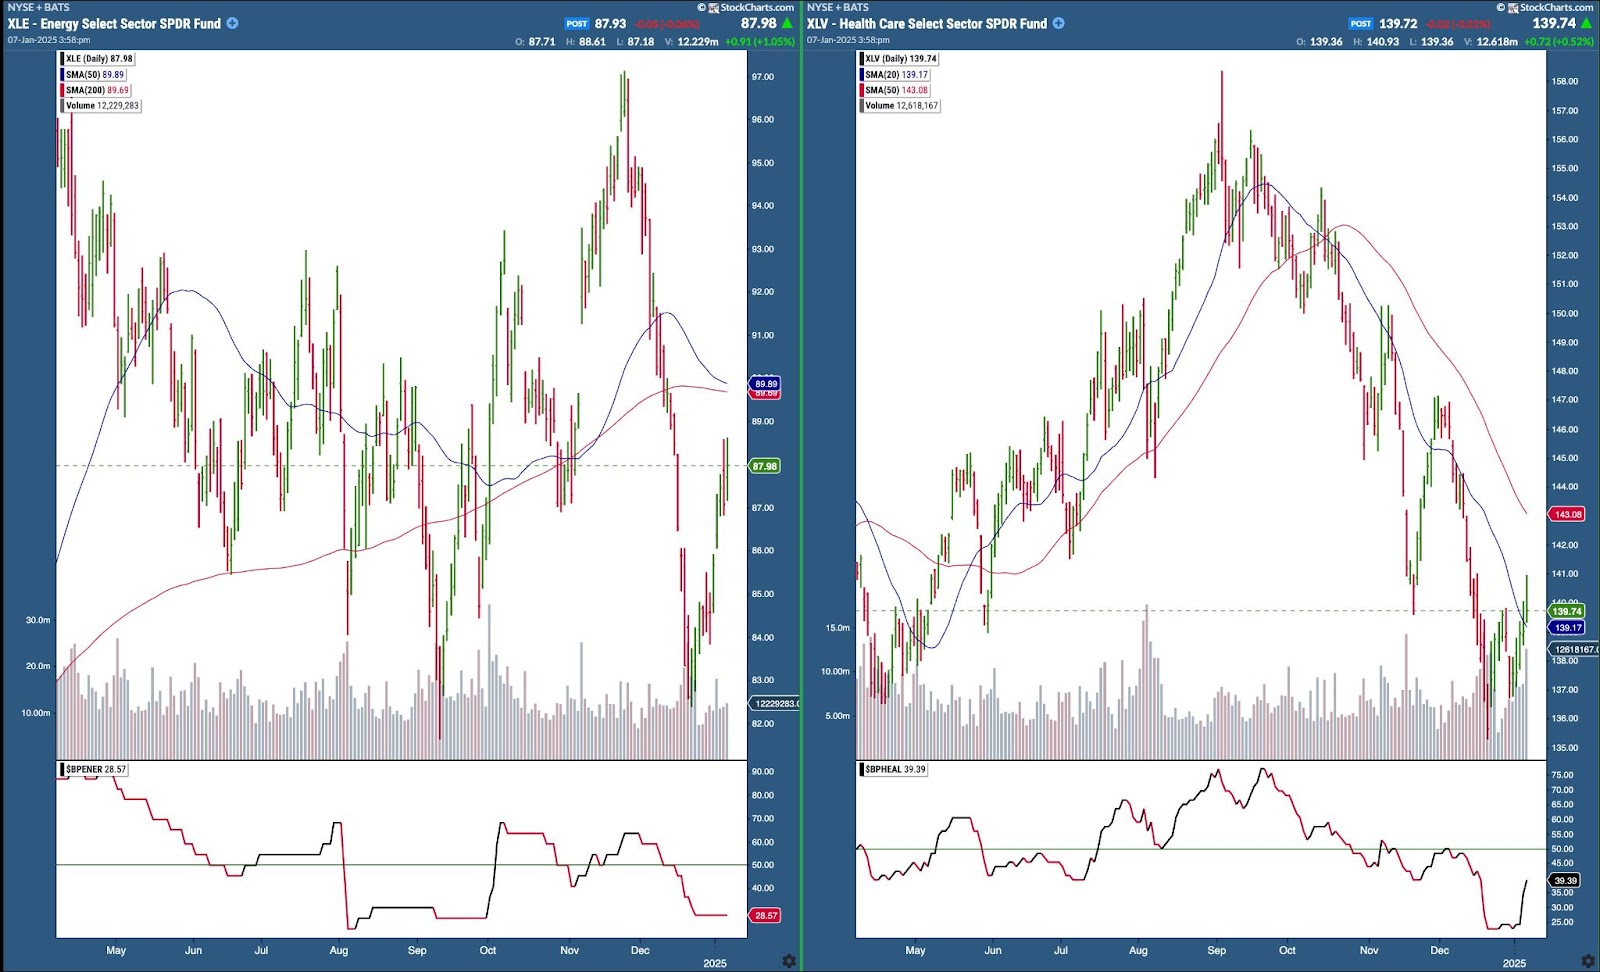
Task: Click the XLV open value O: 139.36
Action: (x=1319, y=42)
